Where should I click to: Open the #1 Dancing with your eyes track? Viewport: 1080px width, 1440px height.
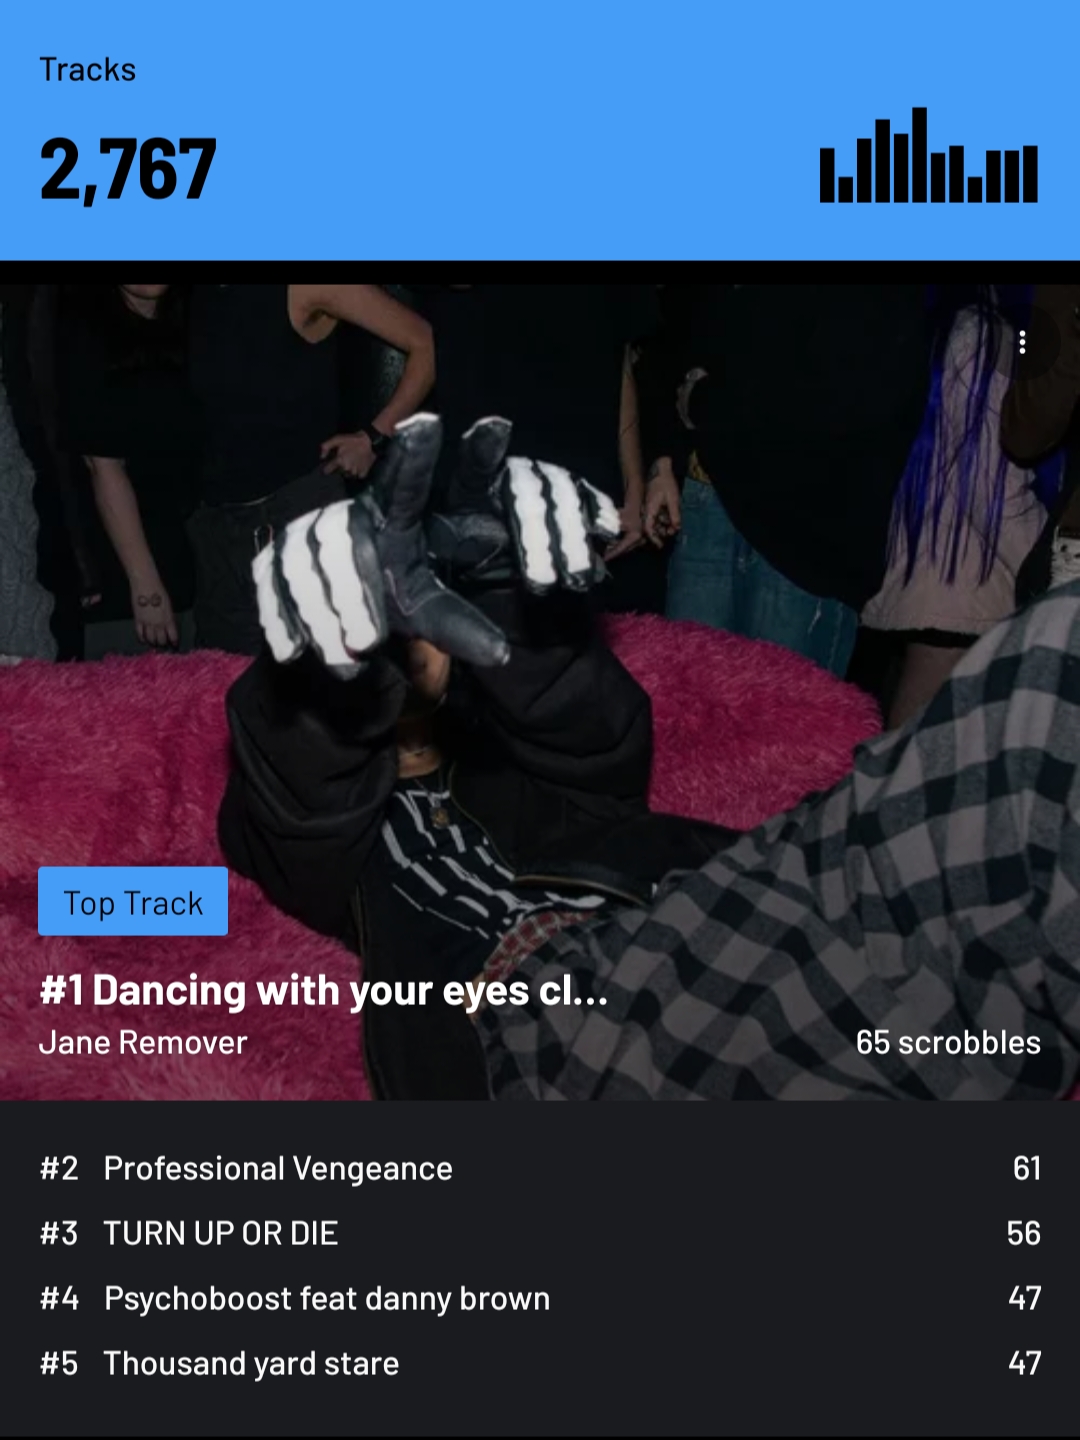click(323, 991)
